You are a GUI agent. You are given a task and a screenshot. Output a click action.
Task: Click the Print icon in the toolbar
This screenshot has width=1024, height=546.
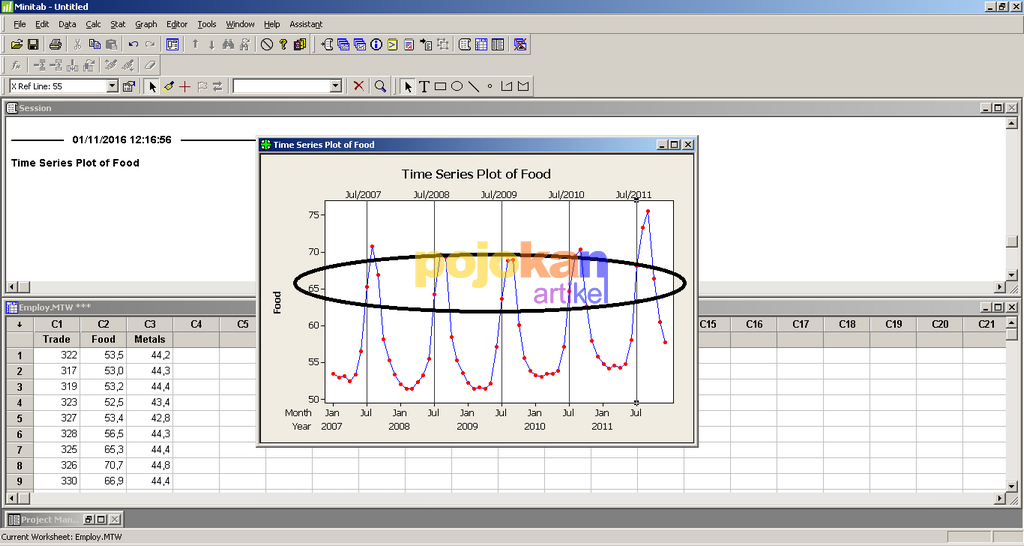56,44
